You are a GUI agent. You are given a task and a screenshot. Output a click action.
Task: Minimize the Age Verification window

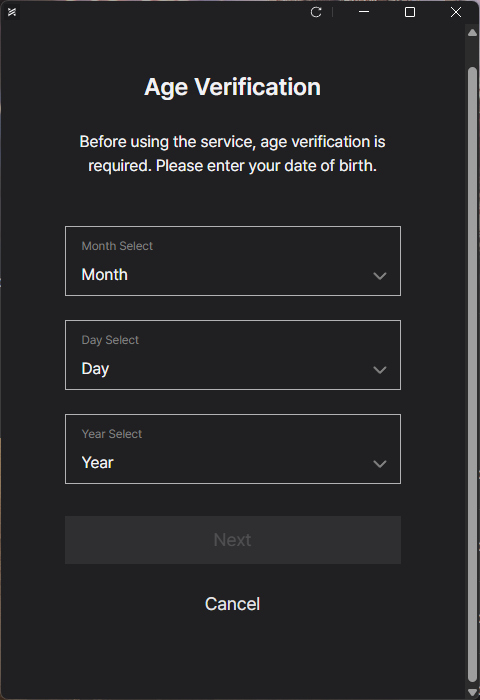(364, 12)
